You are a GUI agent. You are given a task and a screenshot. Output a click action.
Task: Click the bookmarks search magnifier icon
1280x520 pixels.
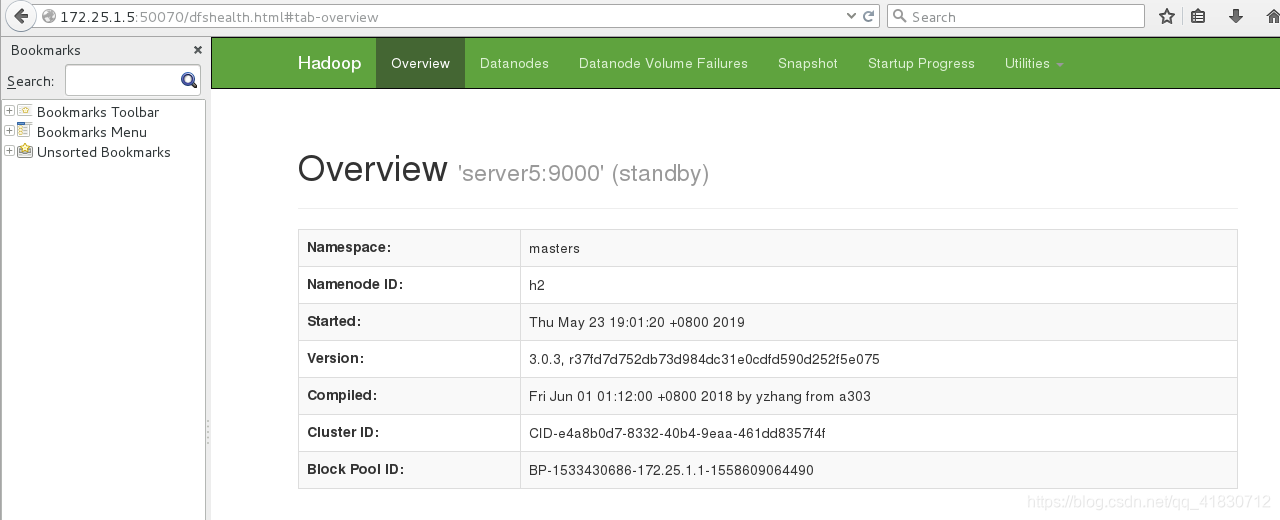(189, 80)
